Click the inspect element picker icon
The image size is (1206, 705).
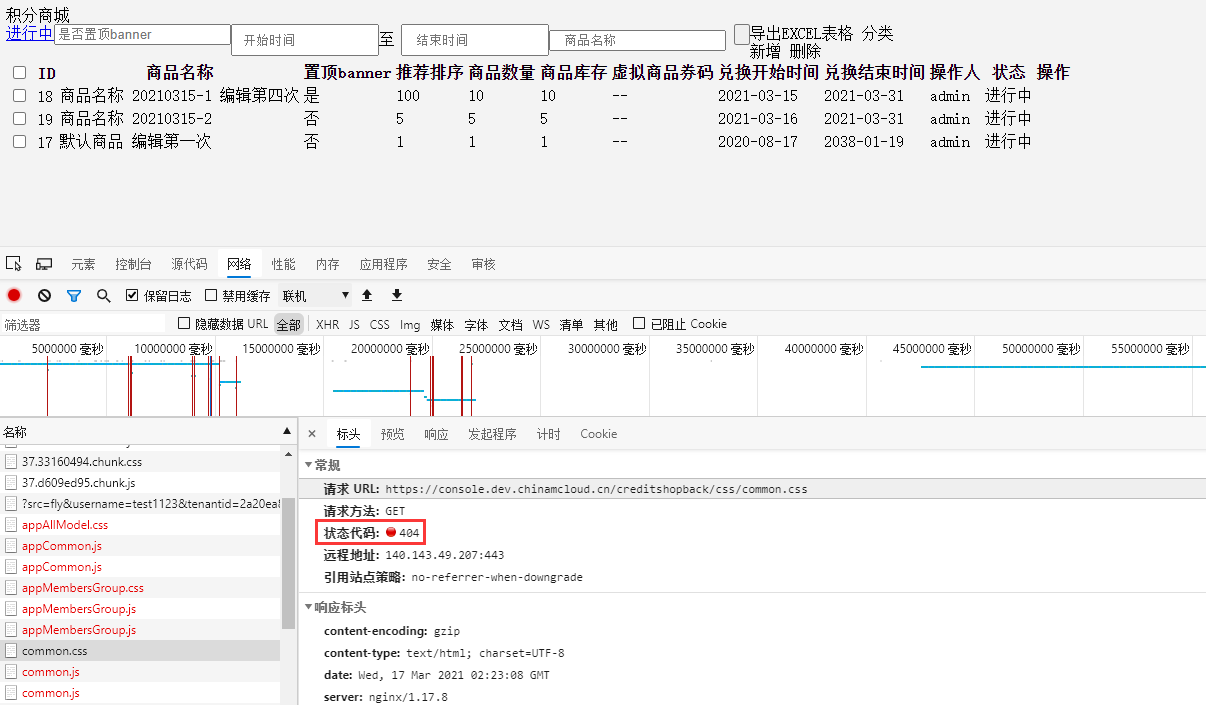[x=14, y=264]
